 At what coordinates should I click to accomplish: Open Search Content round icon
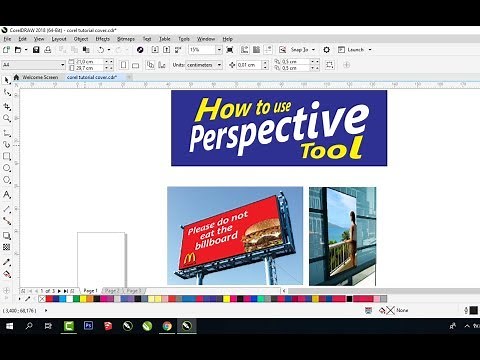coord(140,50)
